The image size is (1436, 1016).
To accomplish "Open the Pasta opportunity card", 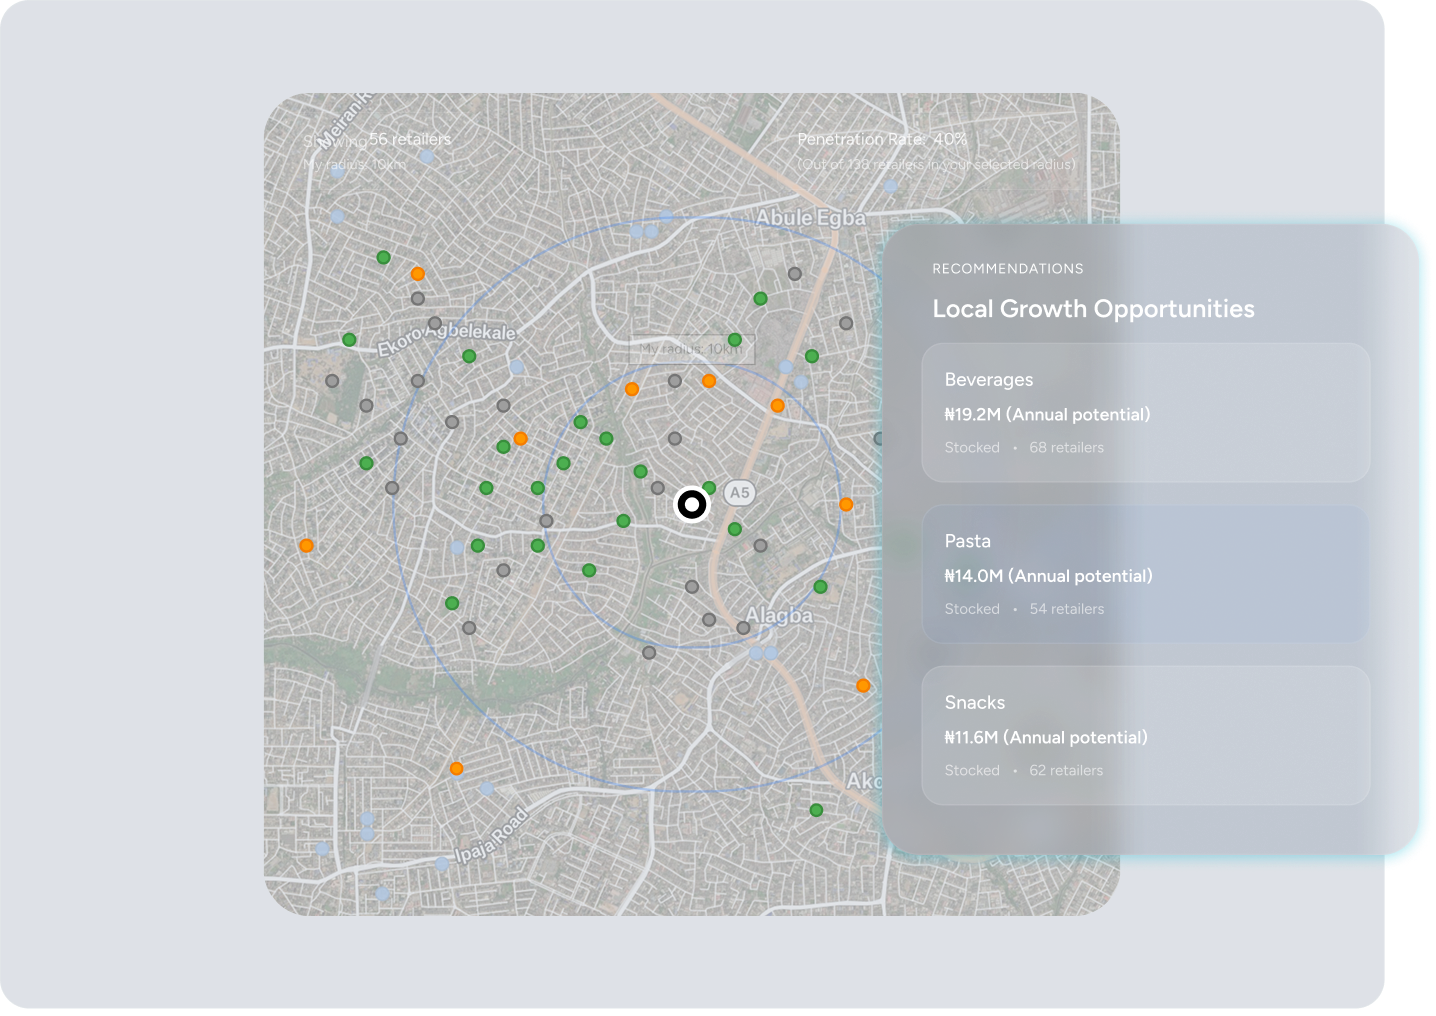I will coord(1145,573).
